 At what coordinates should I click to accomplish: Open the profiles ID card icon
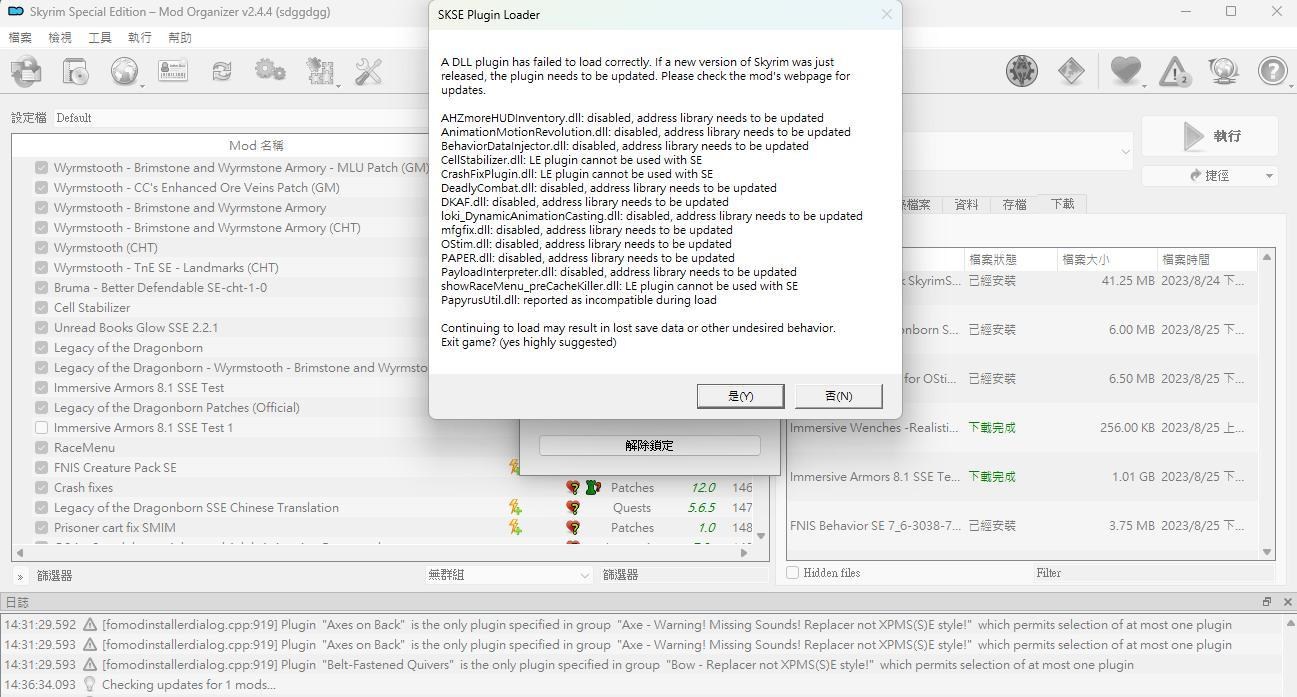click(173, 71)
